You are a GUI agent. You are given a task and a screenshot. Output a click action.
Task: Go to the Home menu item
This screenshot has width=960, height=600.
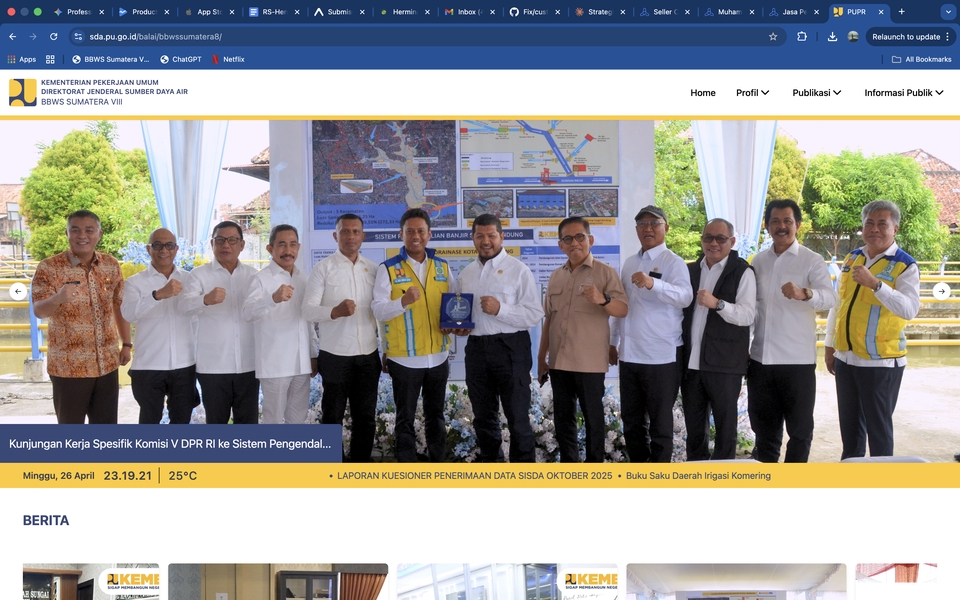[x=703, y=92]
